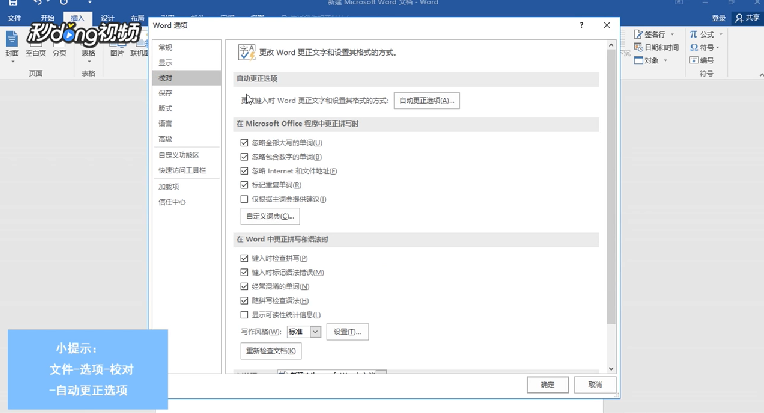
Task: Click the Object (对象) icon
Action: [x=639, y=60]
